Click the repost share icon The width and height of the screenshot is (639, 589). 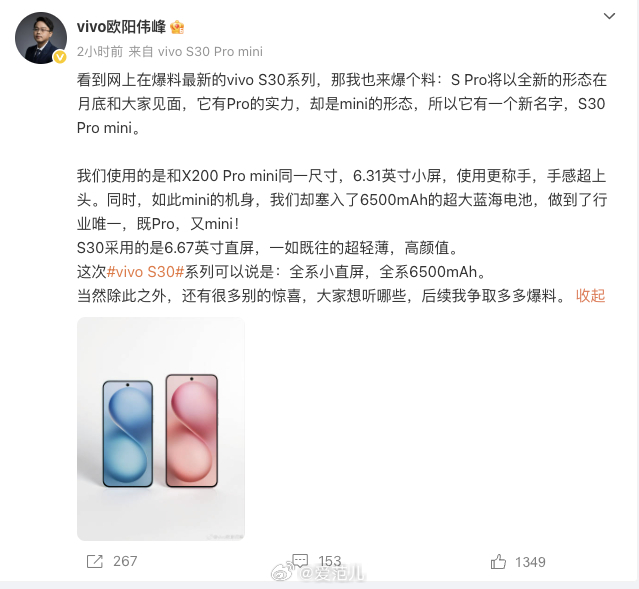95,562
